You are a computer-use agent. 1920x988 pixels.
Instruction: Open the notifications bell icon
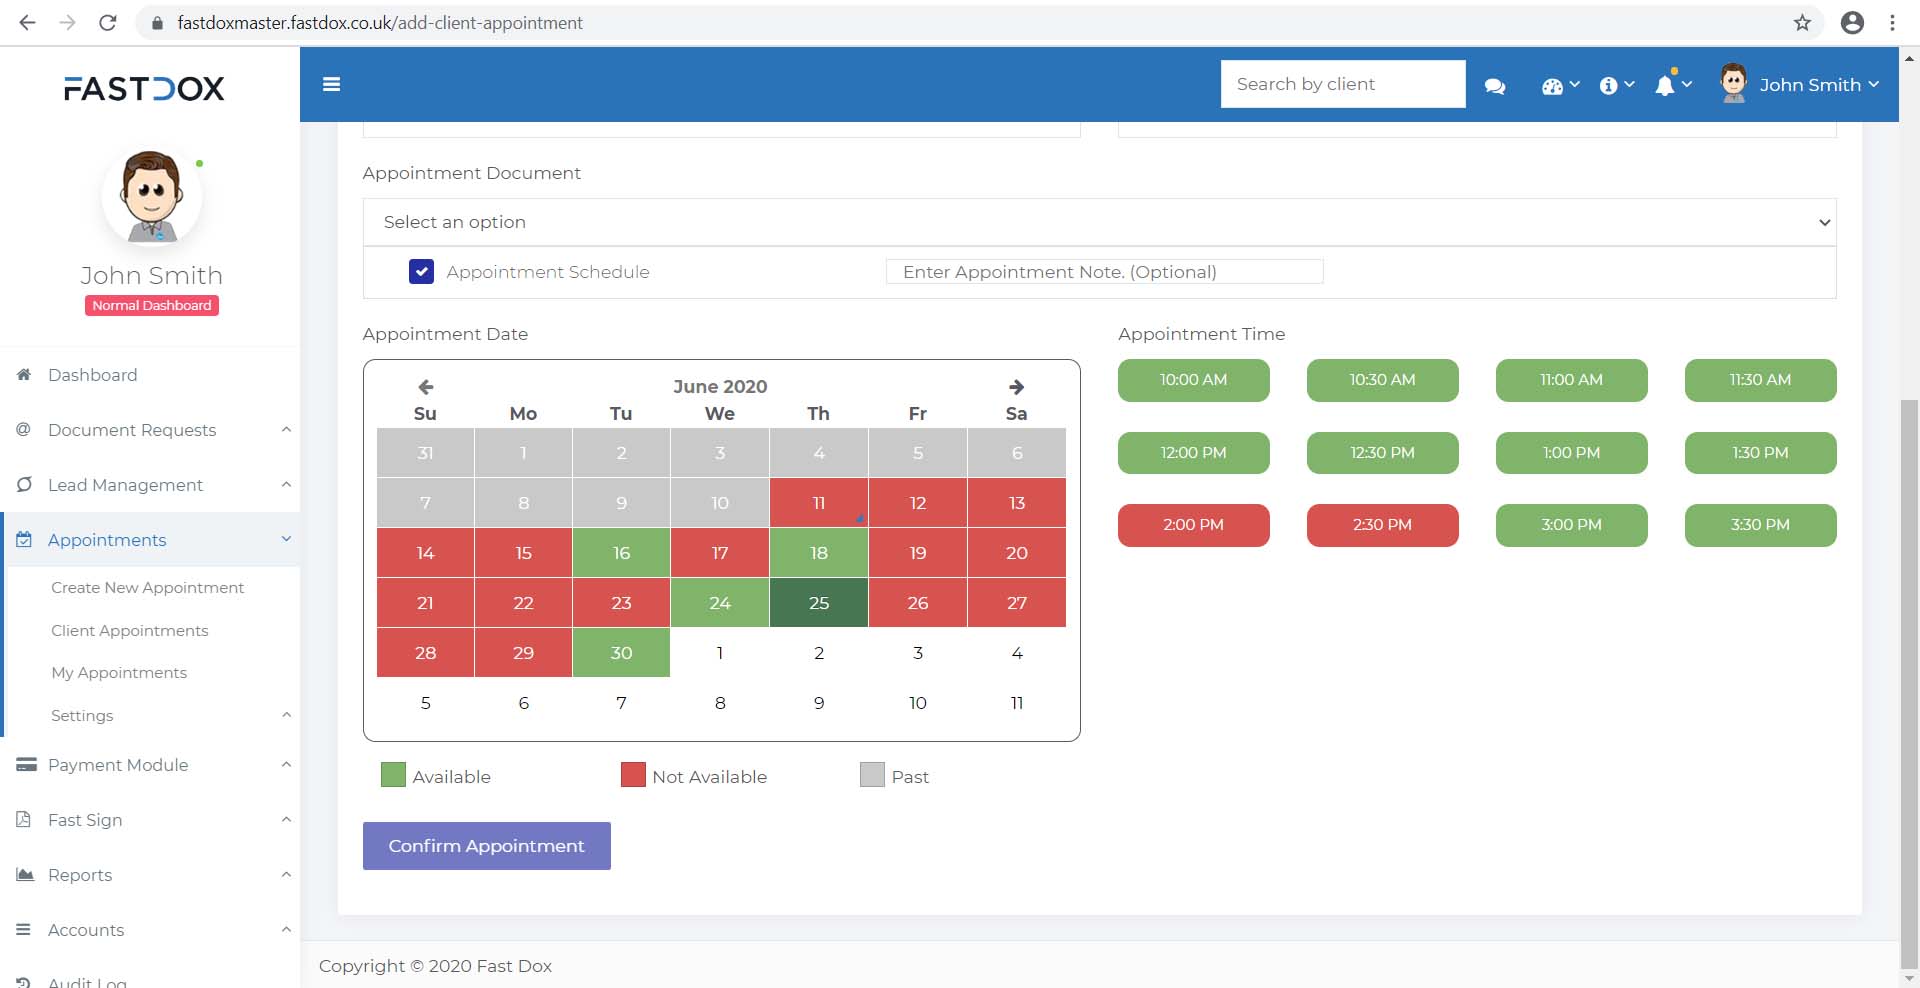1671,86
